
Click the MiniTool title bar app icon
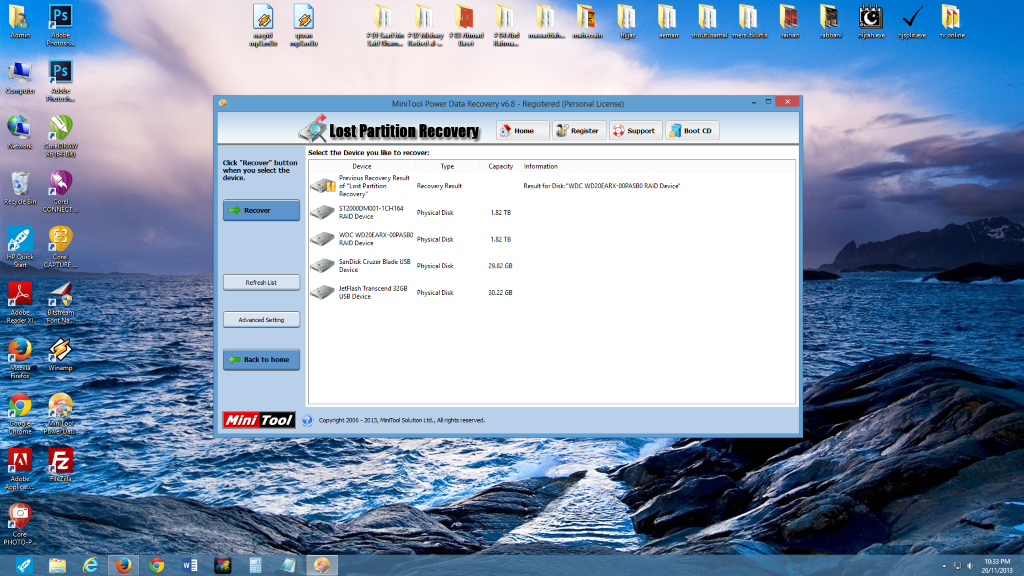click(x=223, y=103)
